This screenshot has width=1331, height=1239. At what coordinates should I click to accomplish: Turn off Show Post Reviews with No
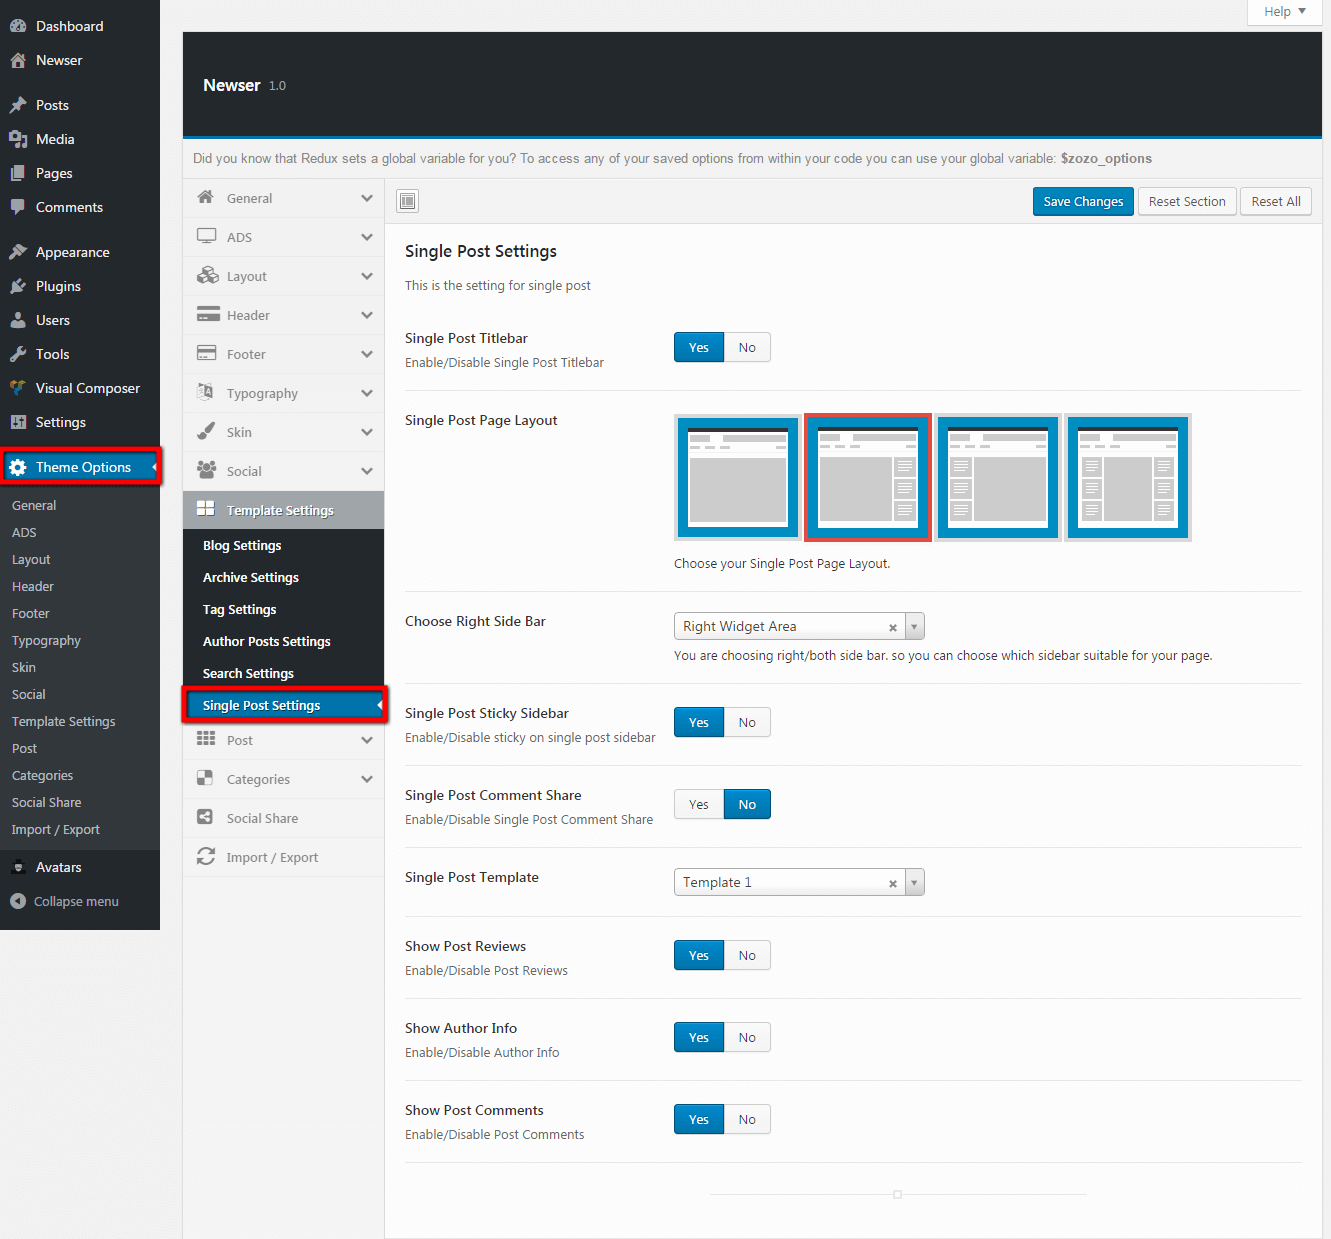tap(747, 956)
